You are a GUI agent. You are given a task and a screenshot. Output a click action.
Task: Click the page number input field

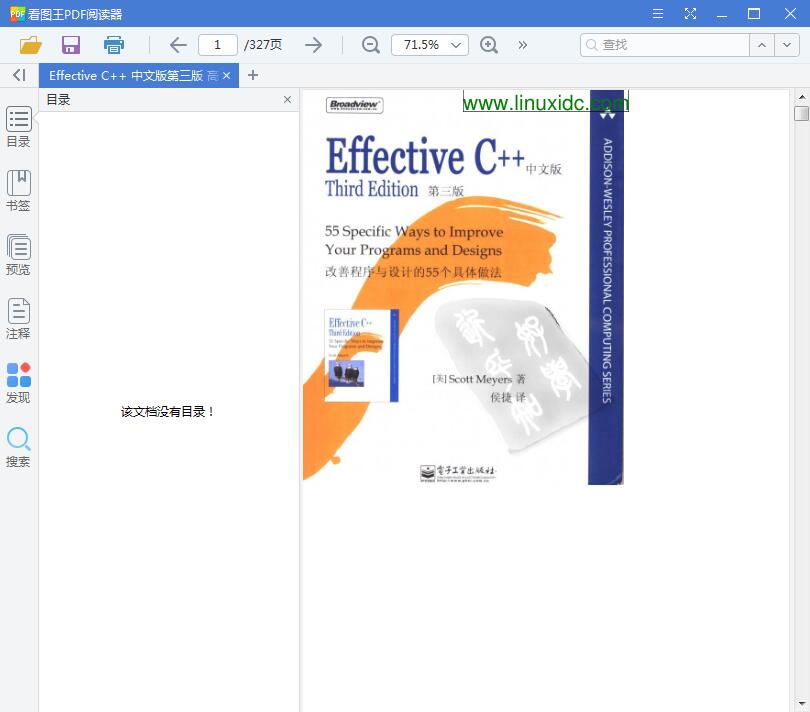pyautogui.click(x=217, y=45)
